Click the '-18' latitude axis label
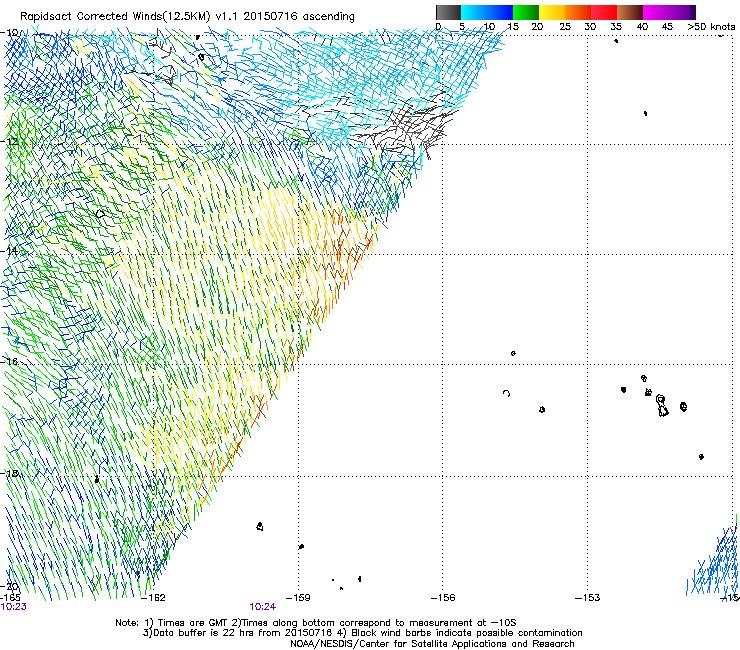 pos(9,473)
